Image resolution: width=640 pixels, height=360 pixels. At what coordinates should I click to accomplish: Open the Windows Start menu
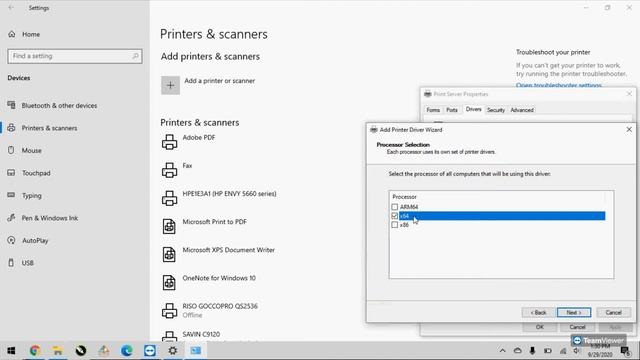11,351
